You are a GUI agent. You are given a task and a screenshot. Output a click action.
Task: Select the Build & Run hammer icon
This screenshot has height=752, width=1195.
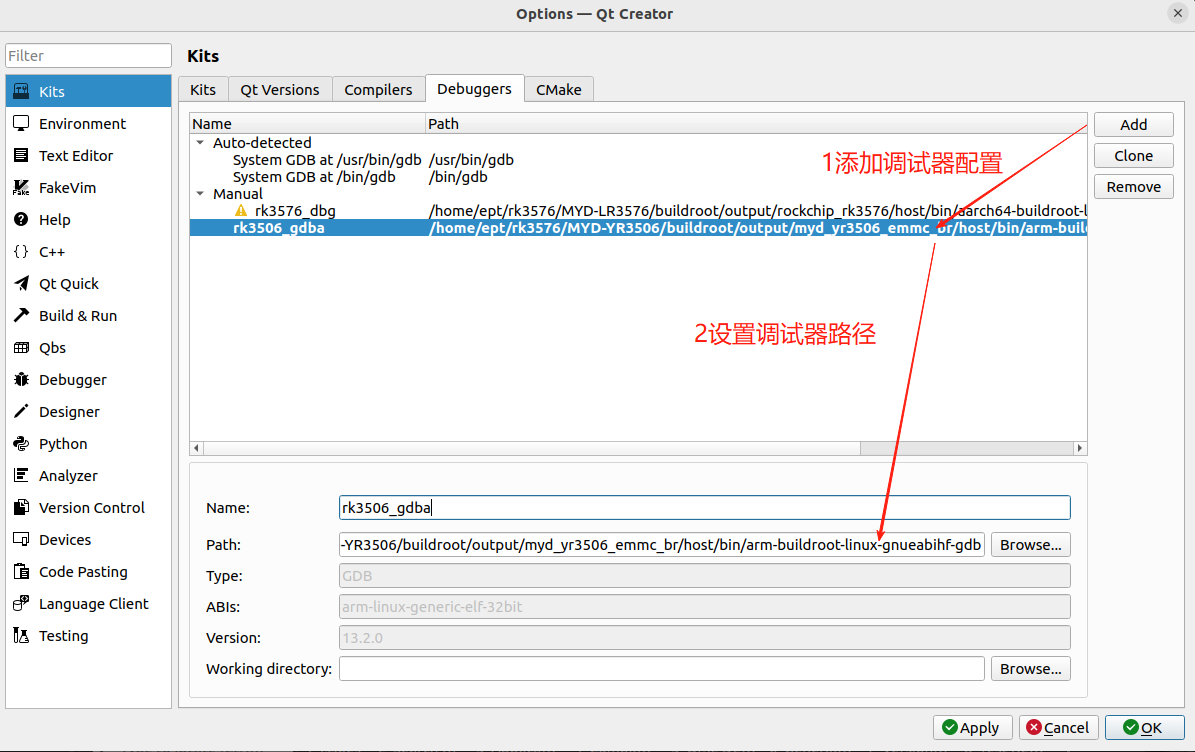[21, 315]
